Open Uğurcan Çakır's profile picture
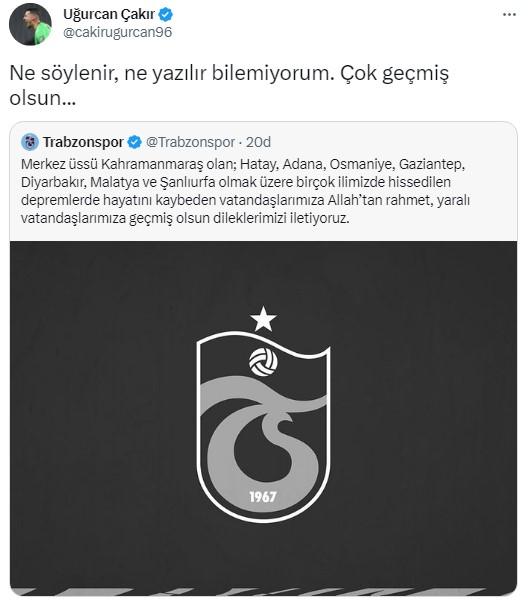 point(30,24)
